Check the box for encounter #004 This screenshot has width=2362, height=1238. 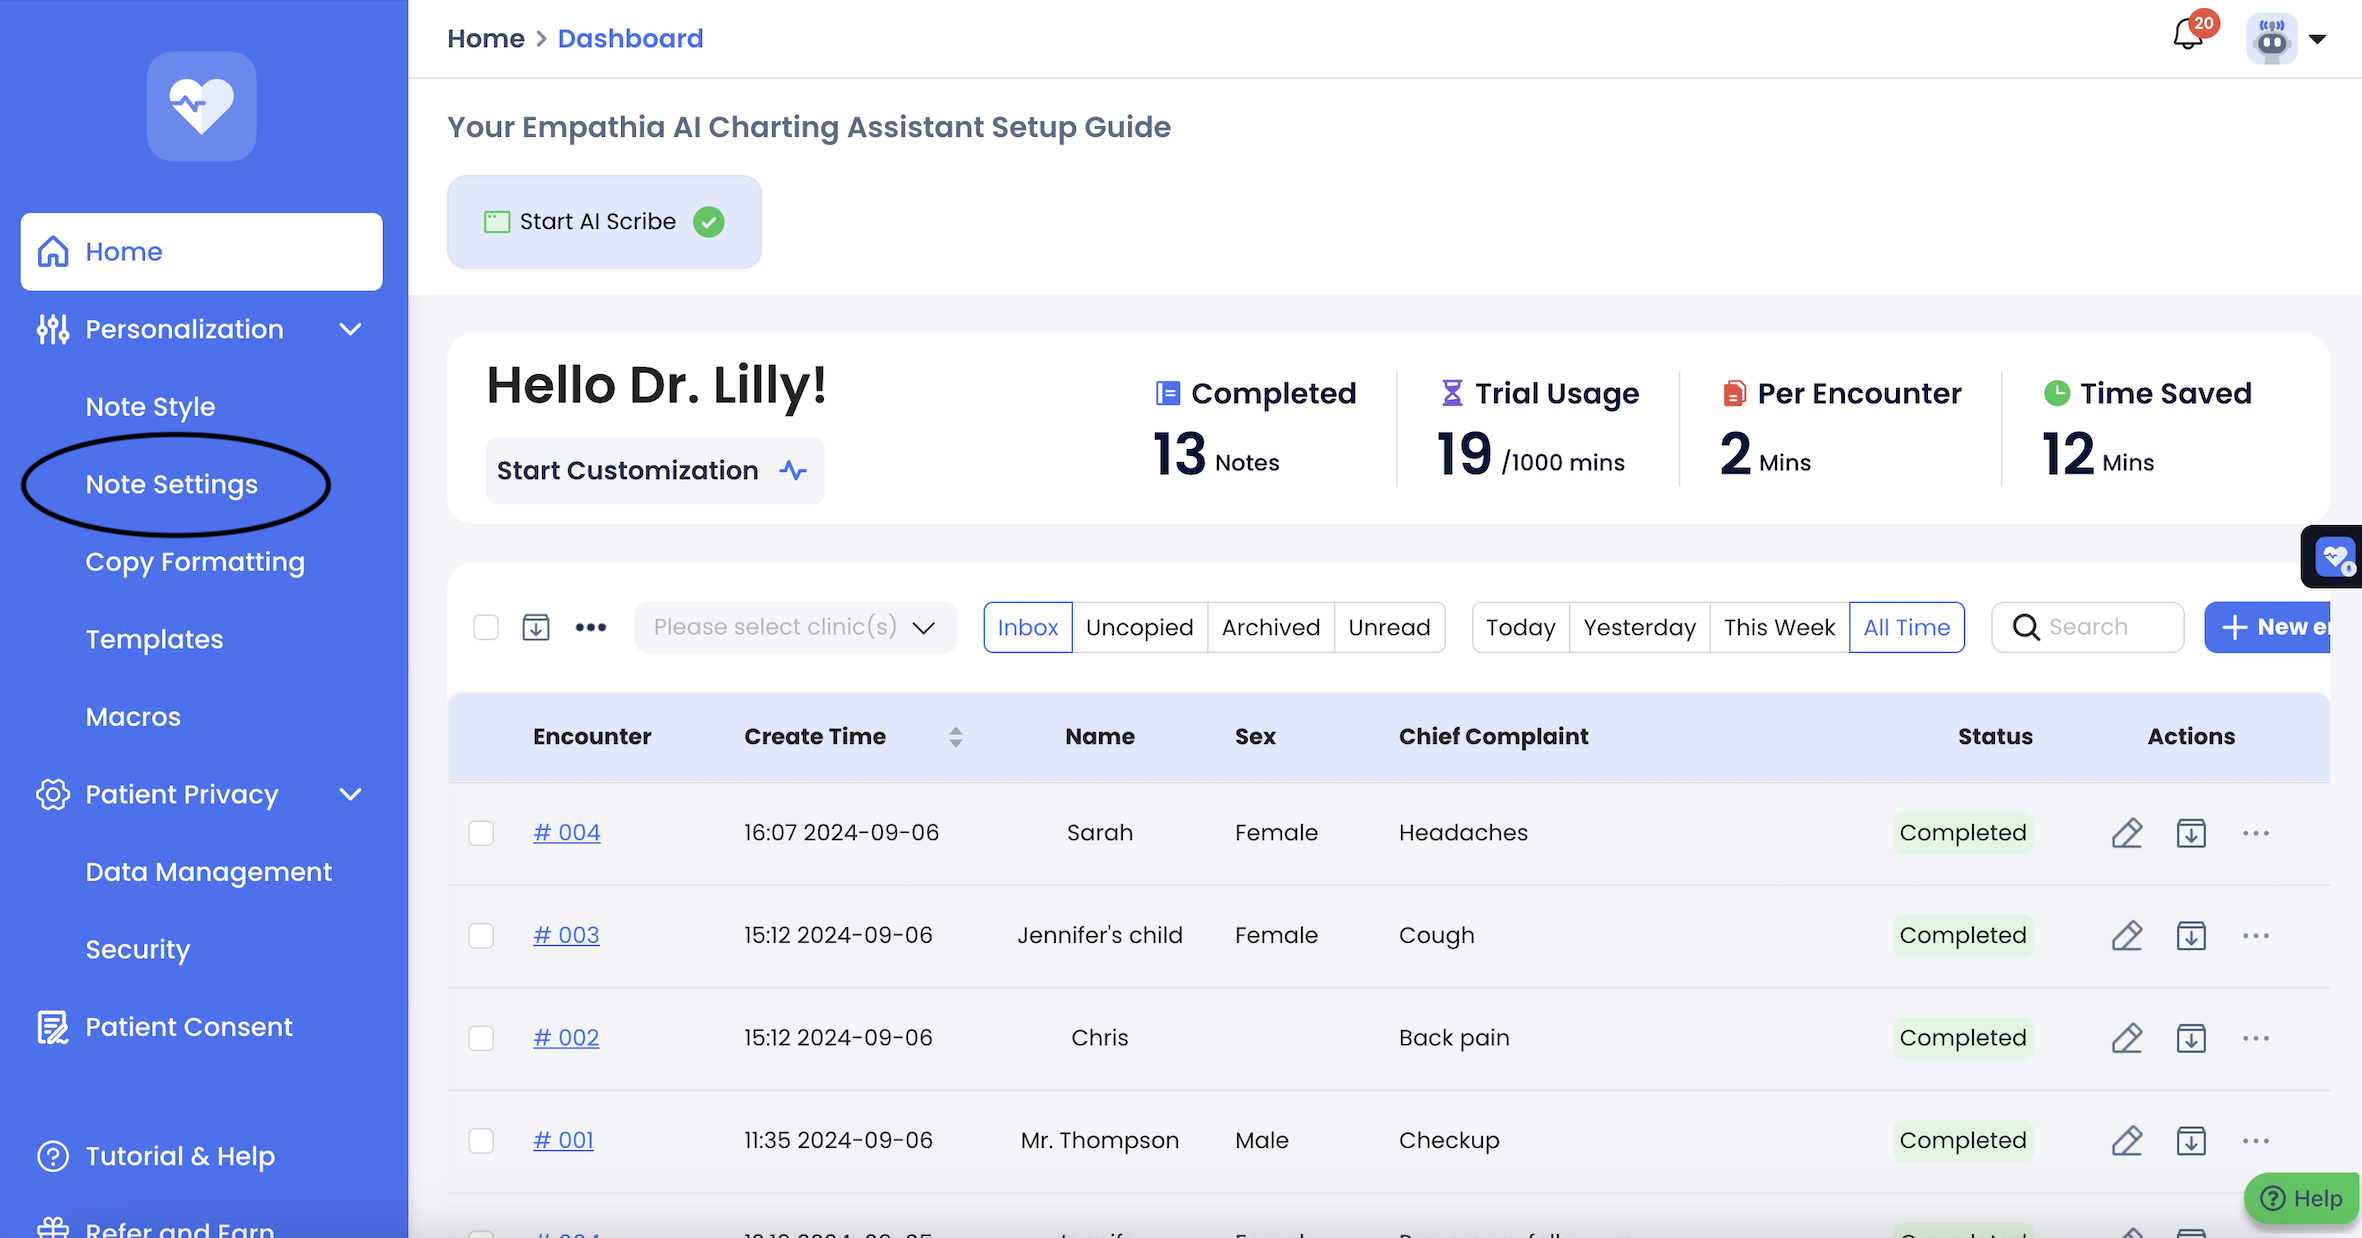coord(482,833)
